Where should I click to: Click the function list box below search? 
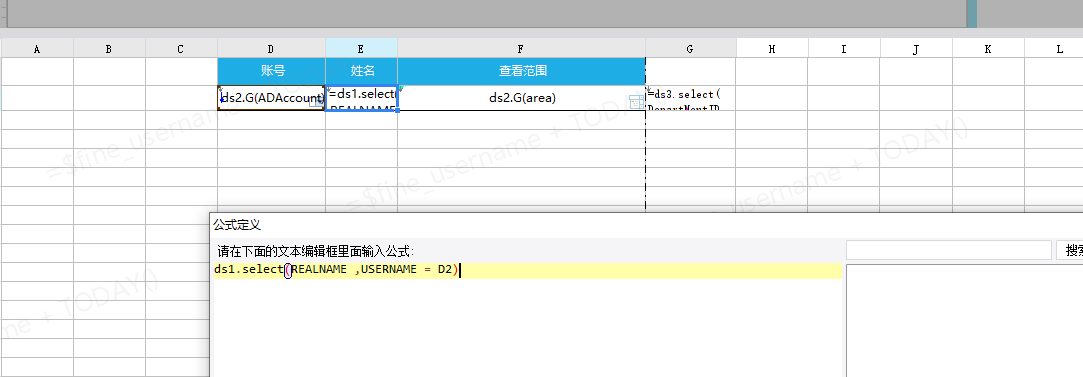pos(964,320)
